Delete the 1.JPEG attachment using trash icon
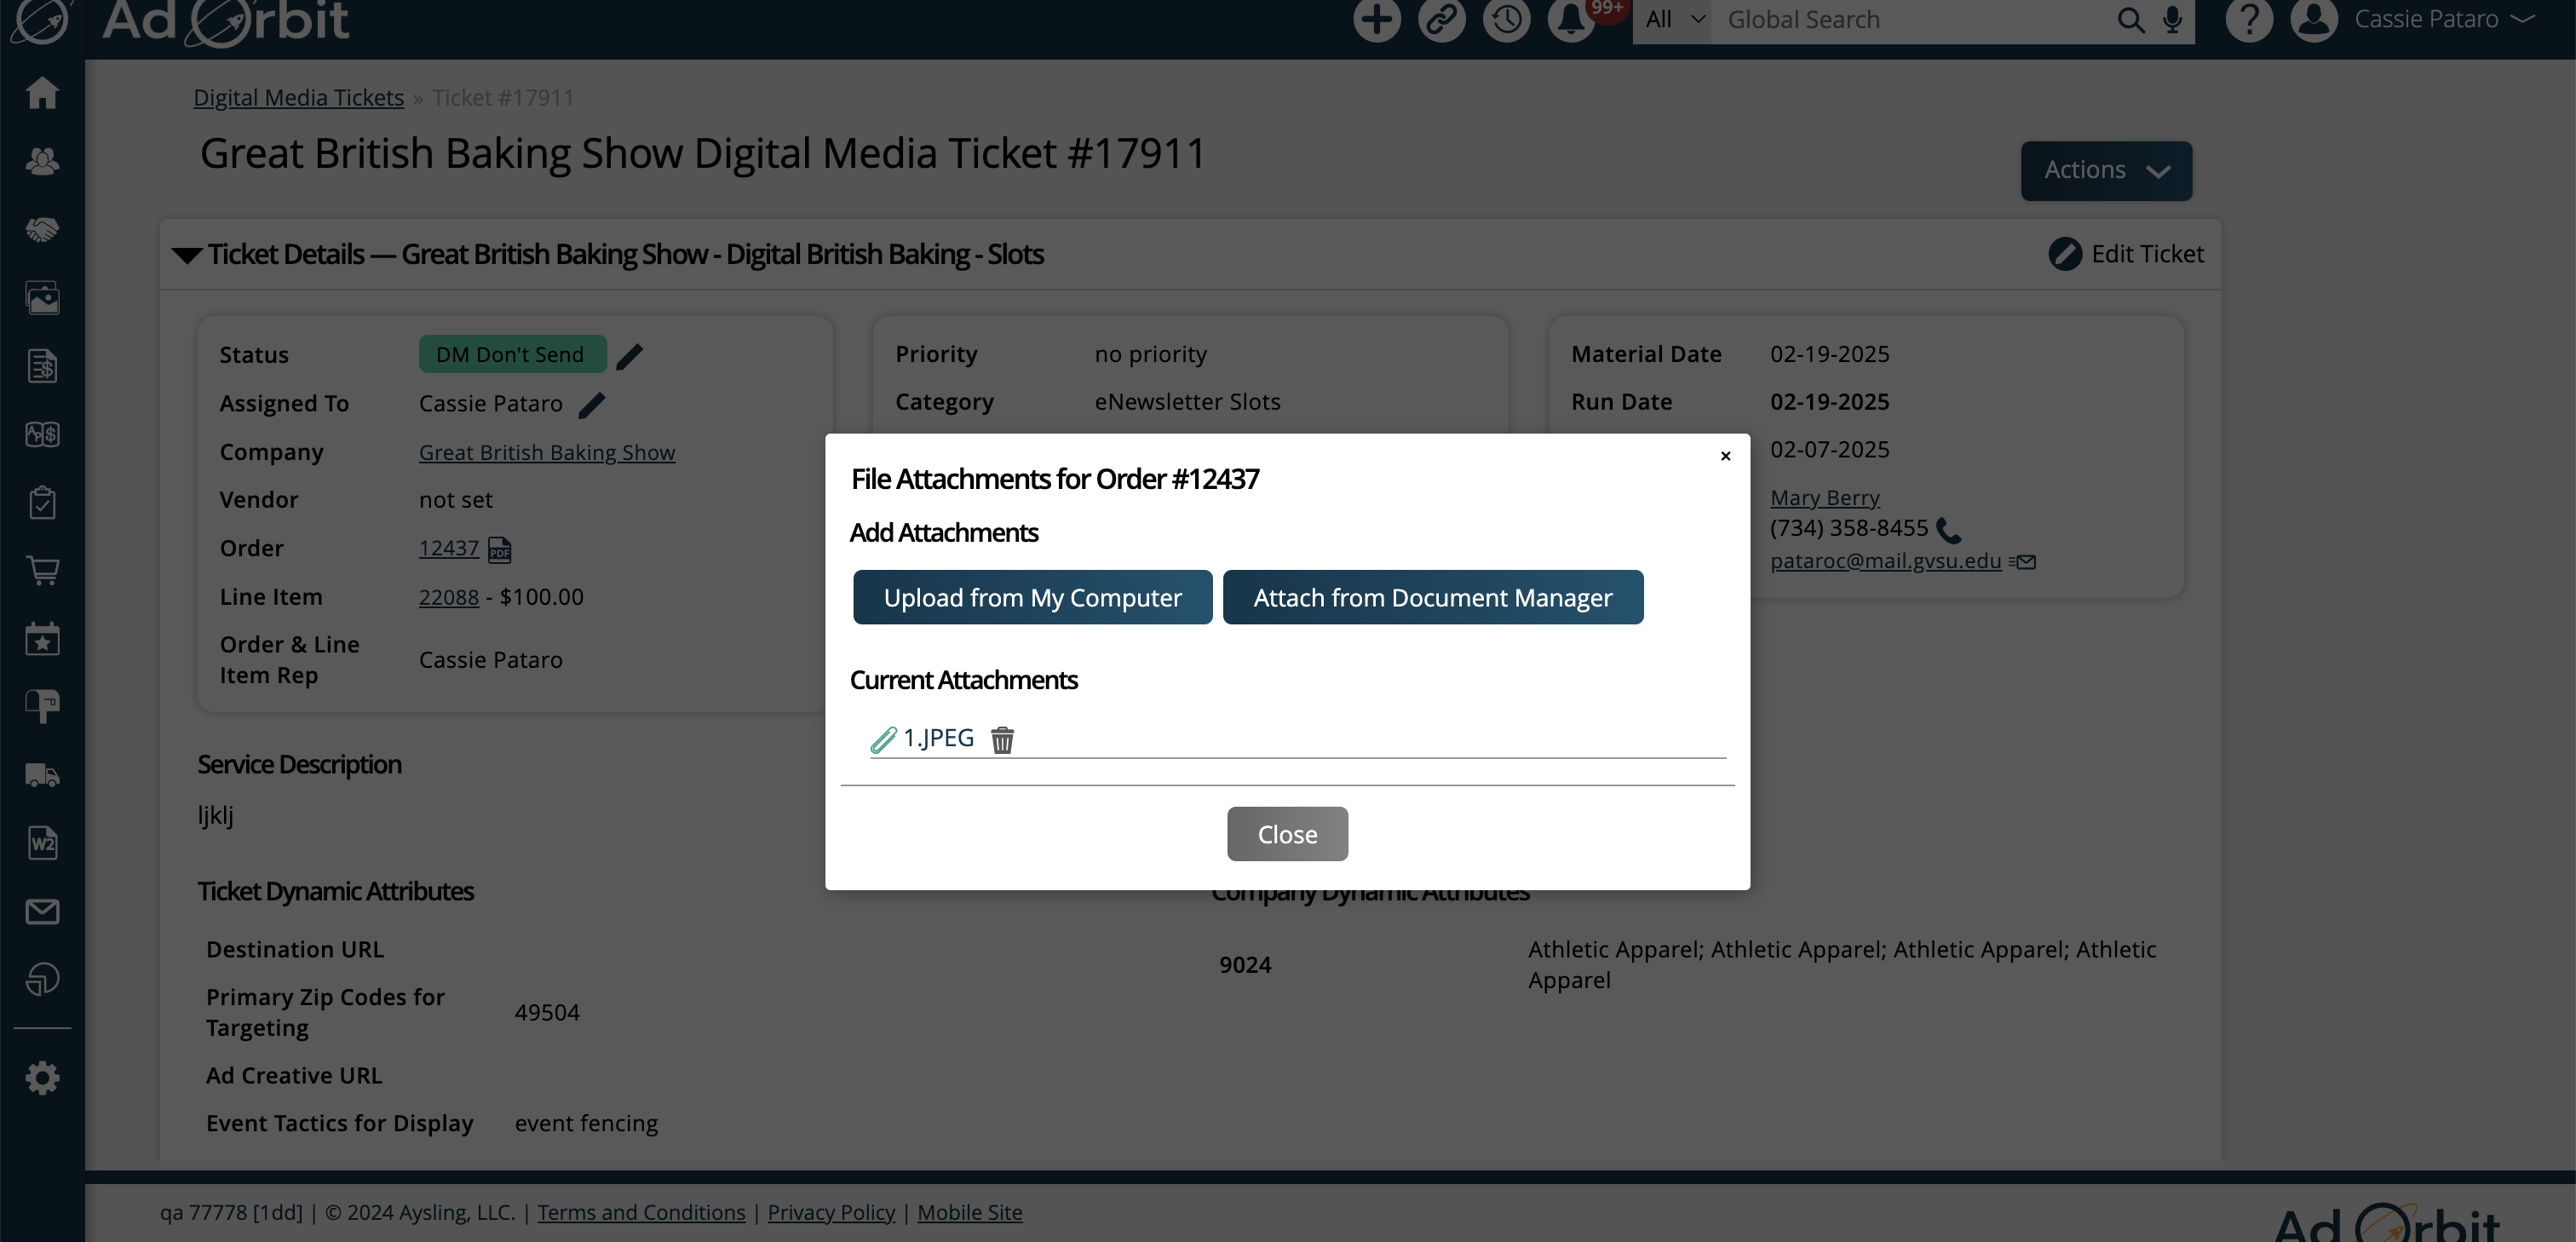The height and width of the screenshot is (1242, 2576). pos(1002,738)
